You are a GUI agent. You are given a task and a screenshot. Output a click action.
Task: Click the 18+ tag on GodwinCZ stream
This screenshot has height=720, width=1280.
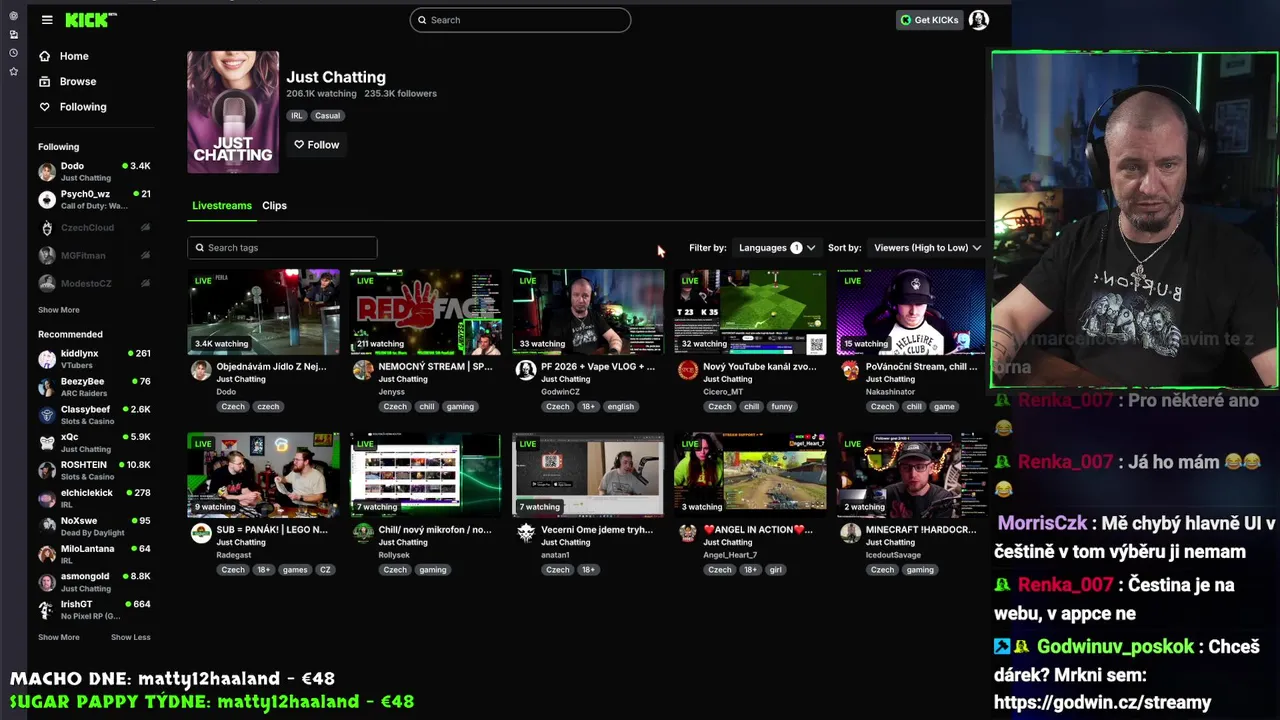coord(588,407)
